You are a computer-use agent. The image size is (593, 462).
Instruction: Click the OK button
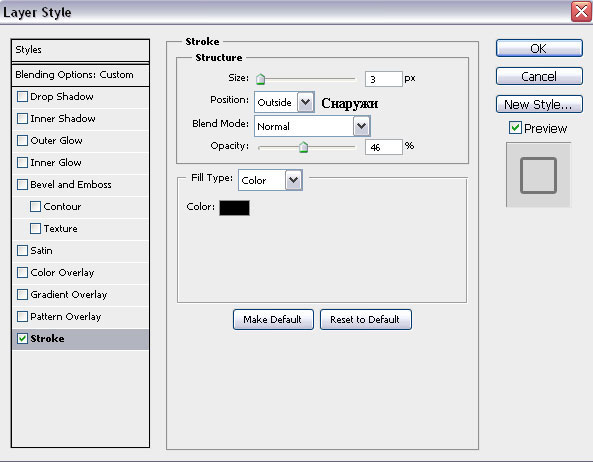pos(539,48)
